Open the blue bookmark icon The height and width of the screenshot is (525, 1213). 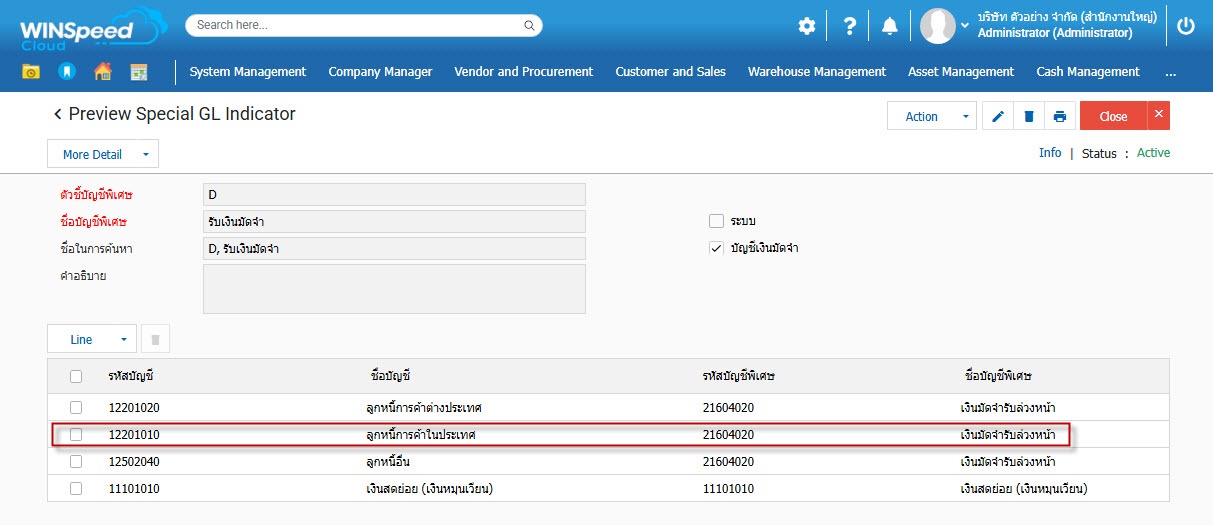click(67, 72)
